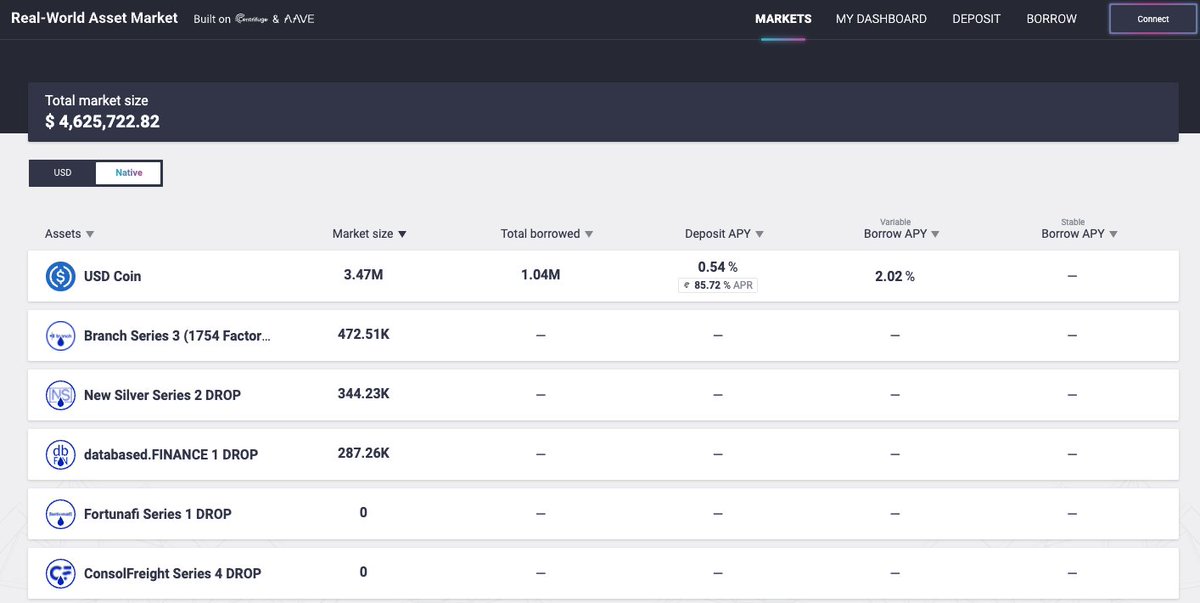Click databased.FINANCE market size 287.26K
The image size is (1200, 603).
coord(363,453)
